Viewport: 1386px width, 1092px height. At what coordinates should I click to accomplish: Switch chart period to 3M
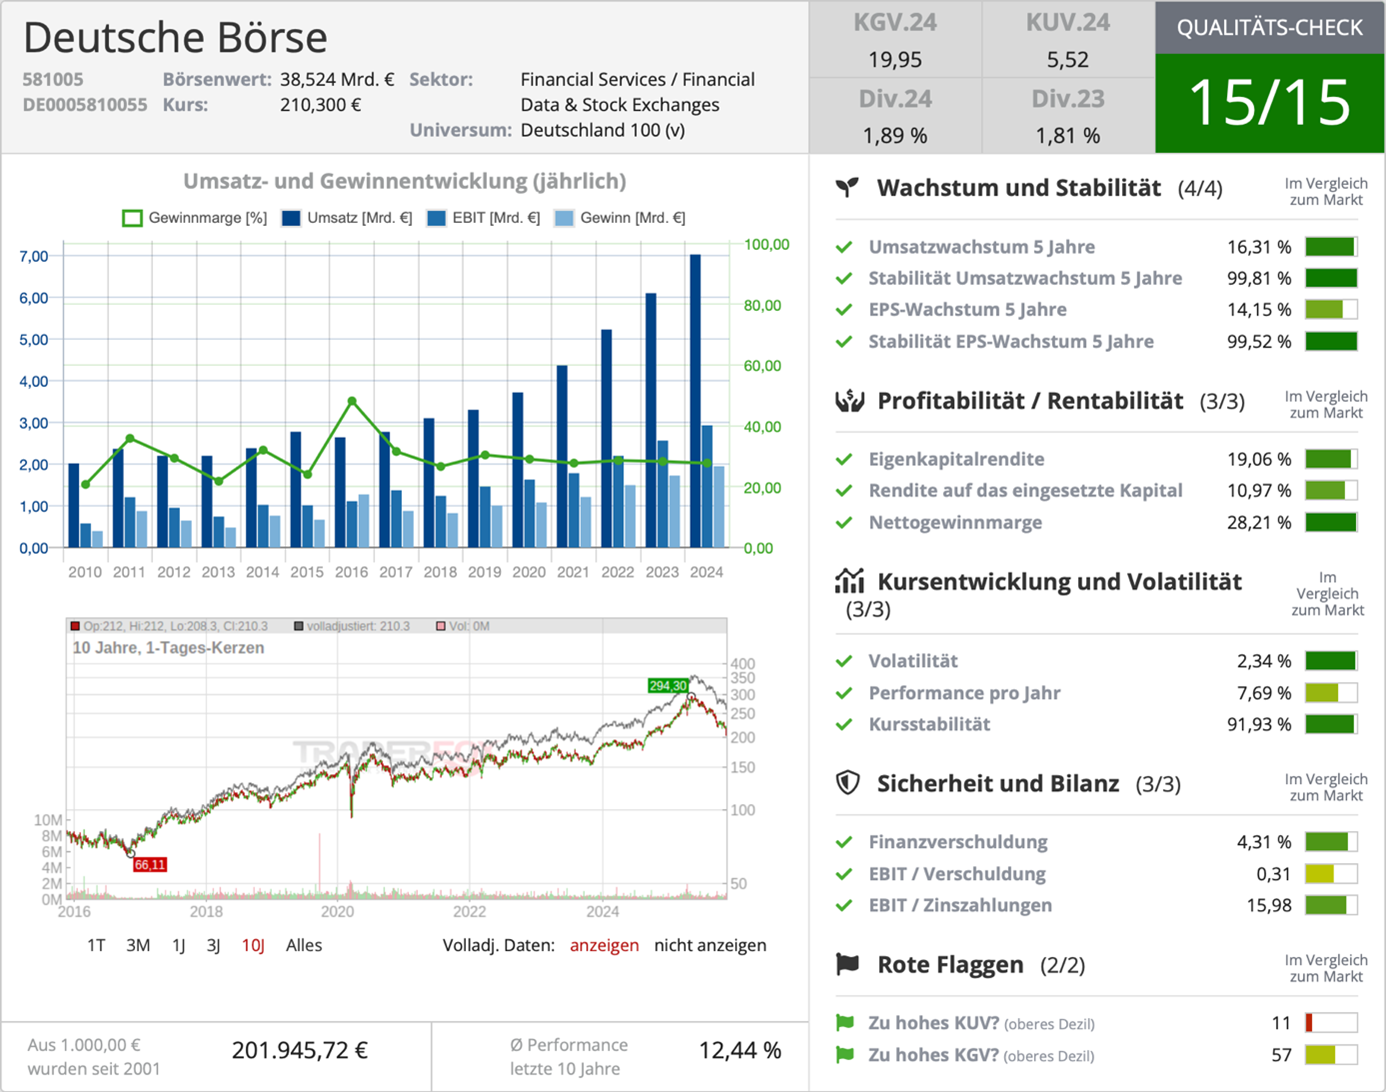(138, 944)
